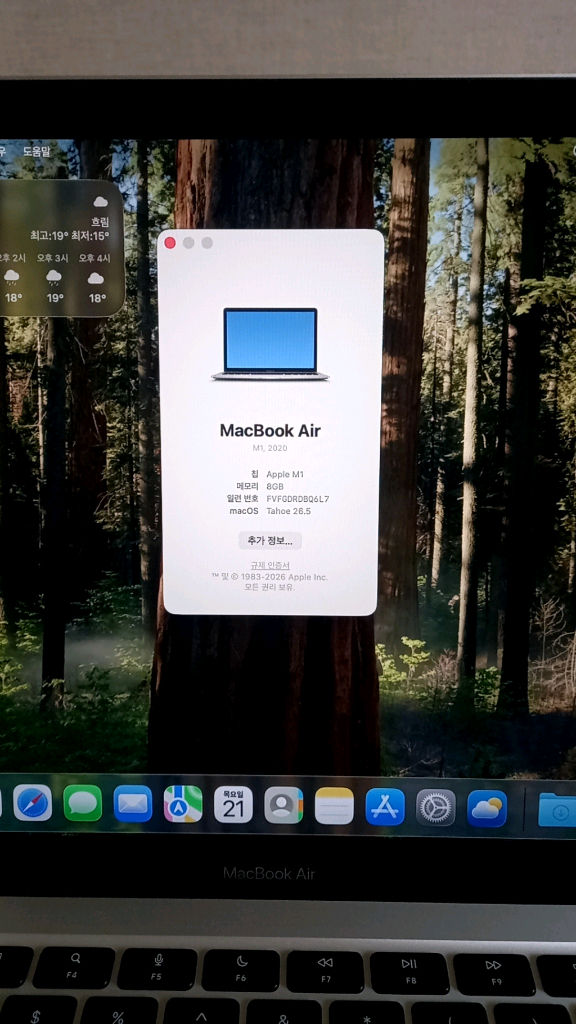Open the 도움말 menu
576x1024 pixels.
tap(37, 152)
